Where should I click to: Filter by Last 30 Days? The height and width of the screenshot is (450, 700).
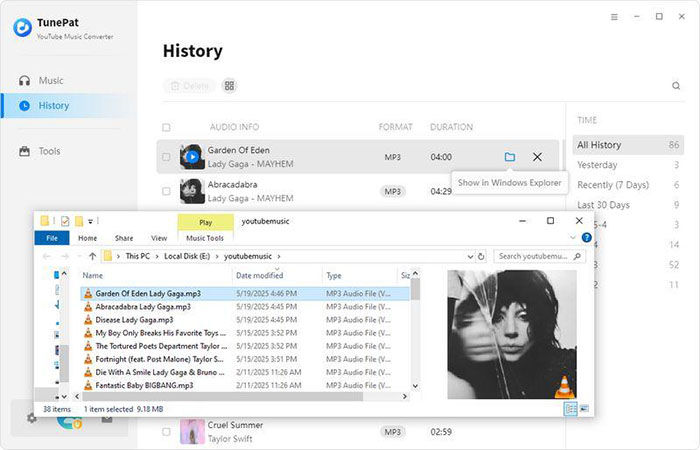tap(628, 205)
